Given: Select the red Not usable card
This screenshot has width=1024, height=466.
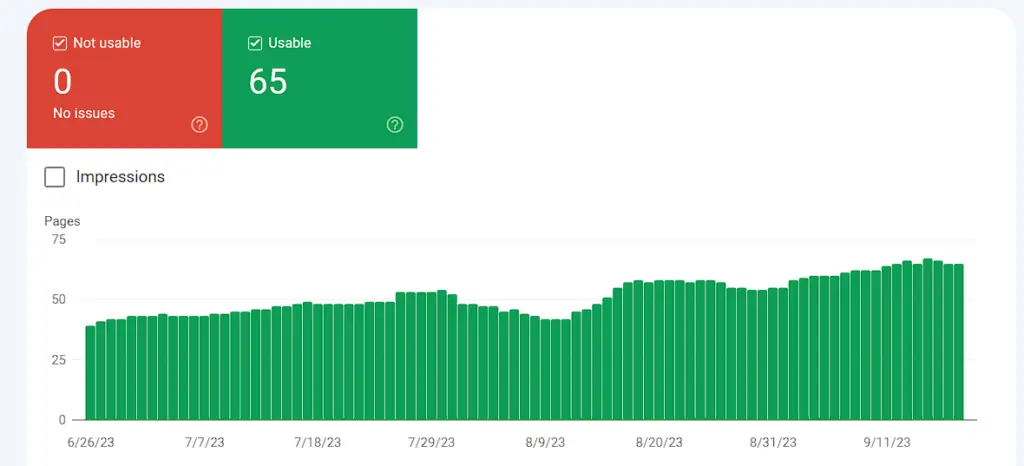Looking at the screenshot, I should 124,78.
